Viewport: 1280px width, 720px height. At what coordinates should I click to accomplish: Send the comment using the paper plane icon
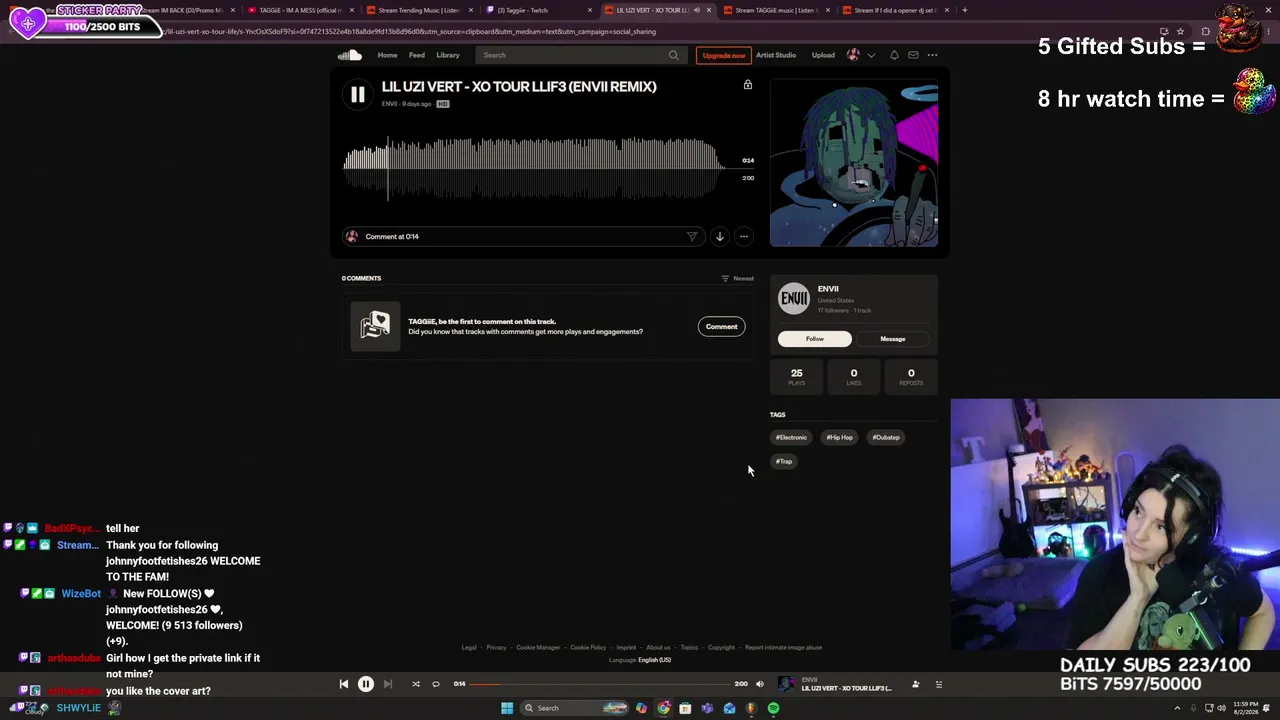(x=691, y=237)
